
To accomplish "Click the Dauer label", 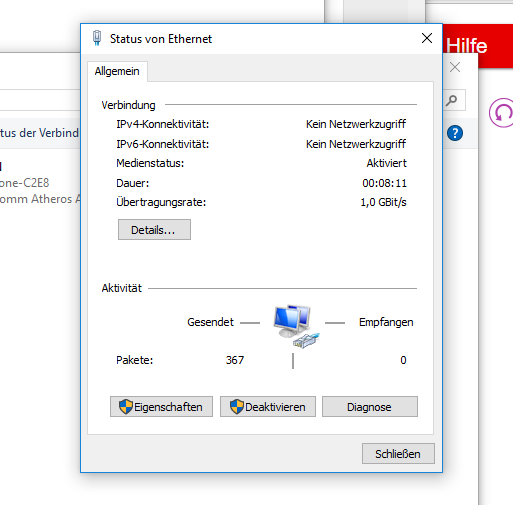I will [x=133, y=183].
